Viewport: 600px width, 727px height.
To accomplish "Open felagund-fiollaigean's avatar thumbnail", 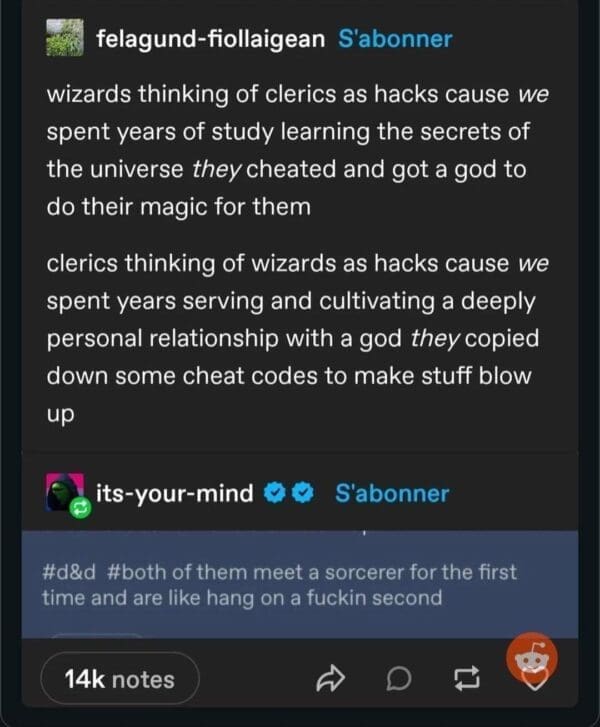I will click(65, 38).
